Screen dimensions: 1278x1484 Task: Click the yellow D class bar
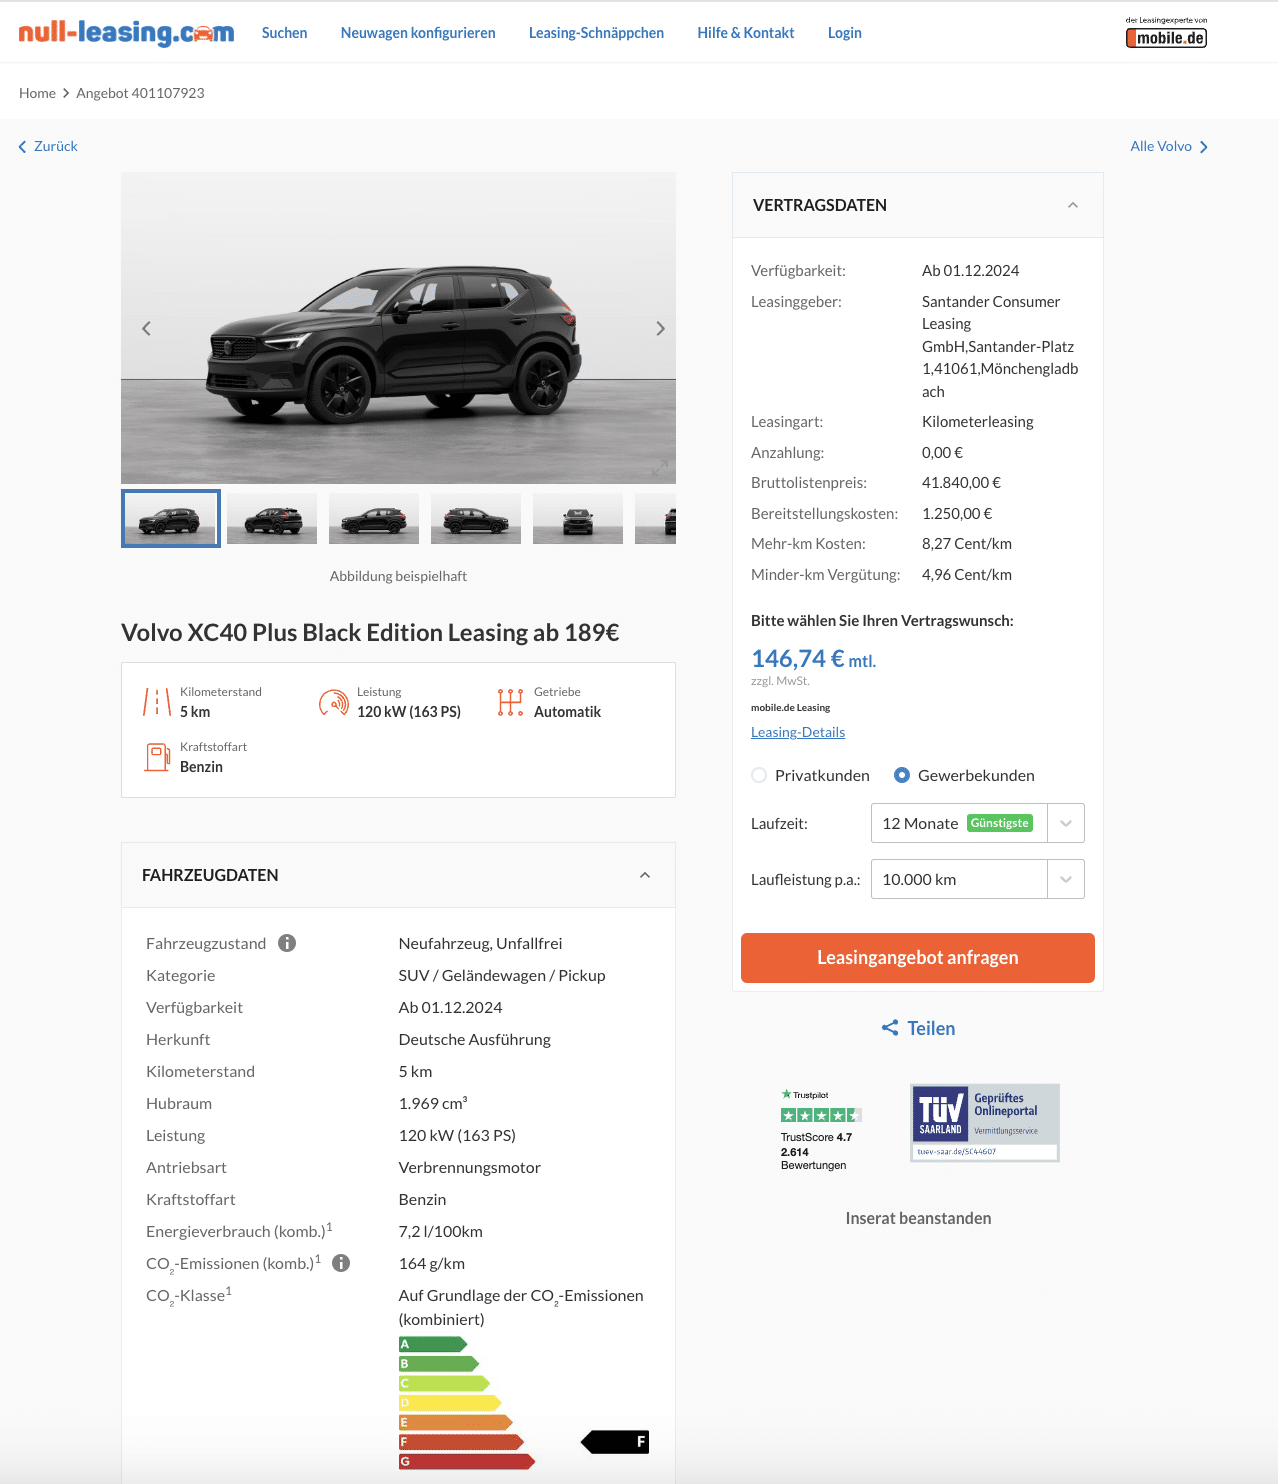click(450, 1403)
